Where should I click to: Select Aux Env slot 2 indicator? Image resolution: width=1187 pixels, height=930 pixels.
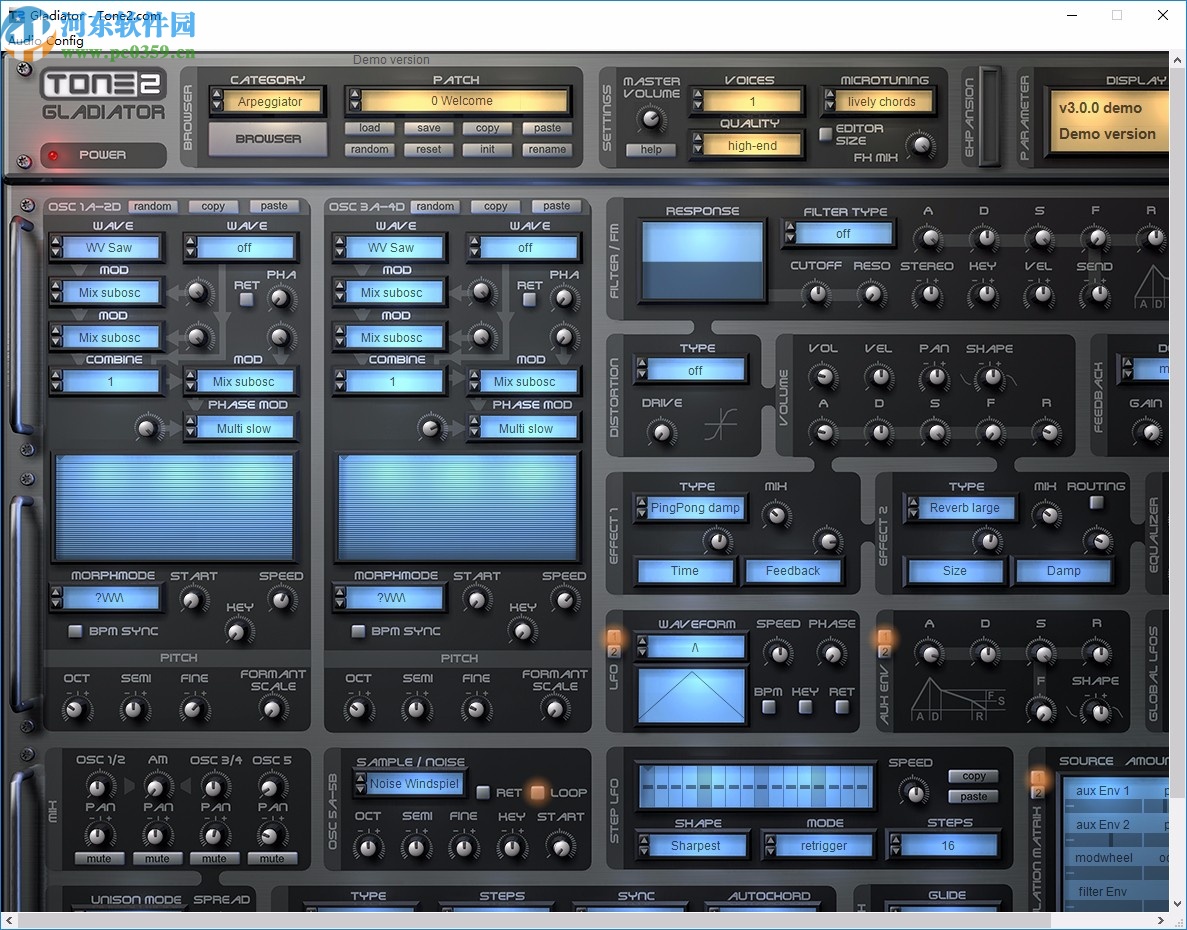[x=883, y=652]
